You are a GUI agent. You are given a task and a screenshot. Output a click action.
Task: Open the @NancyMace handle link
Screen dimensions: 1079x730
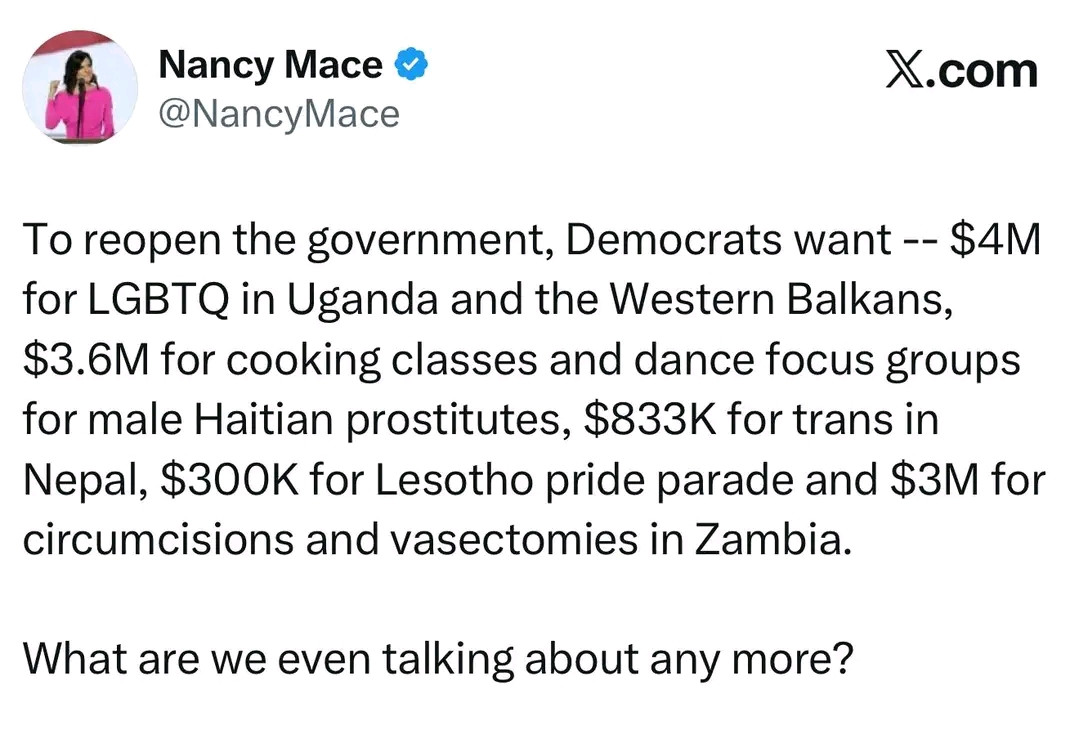(x=279, y=114)
